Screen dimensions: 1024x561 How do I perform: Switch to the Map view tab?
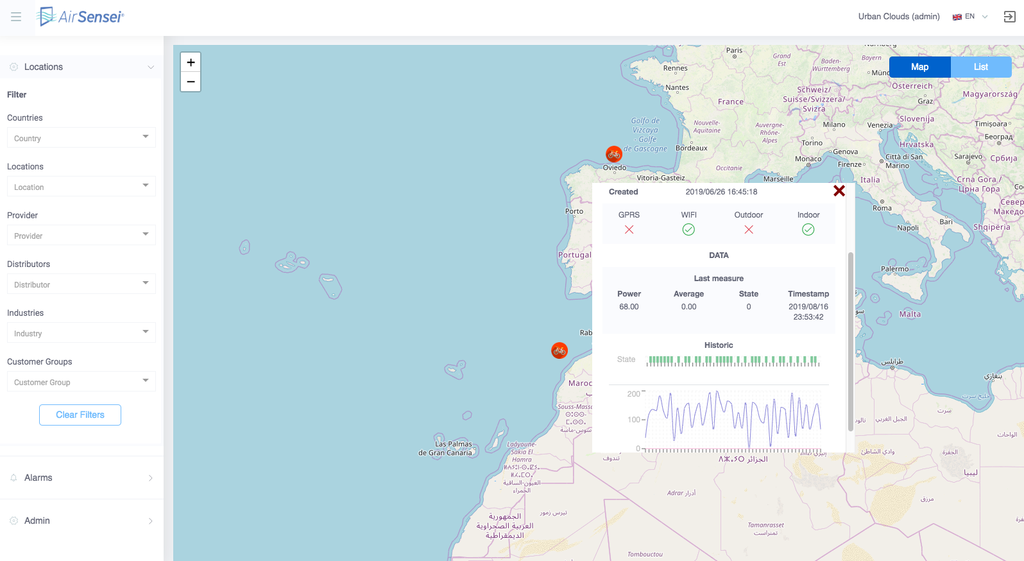(x=919, y=67)
